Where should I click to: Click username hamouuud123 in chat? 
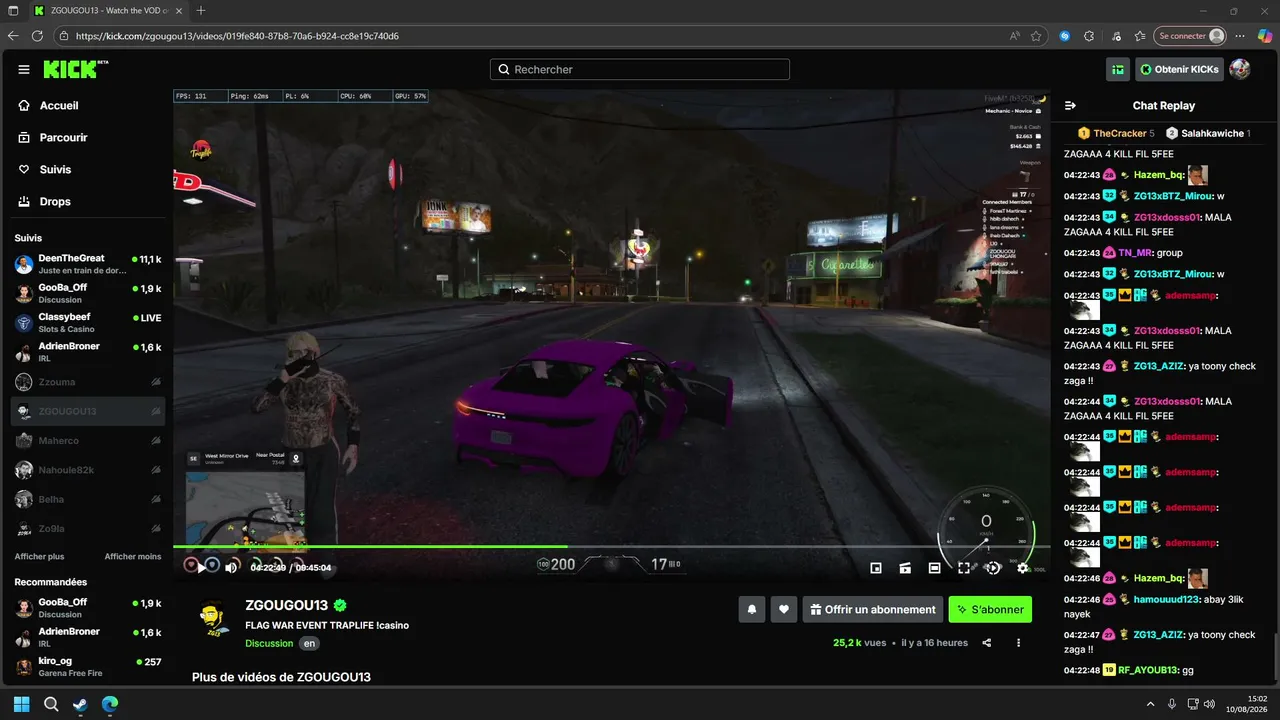pyautogui.click(x=1167, y=599)
